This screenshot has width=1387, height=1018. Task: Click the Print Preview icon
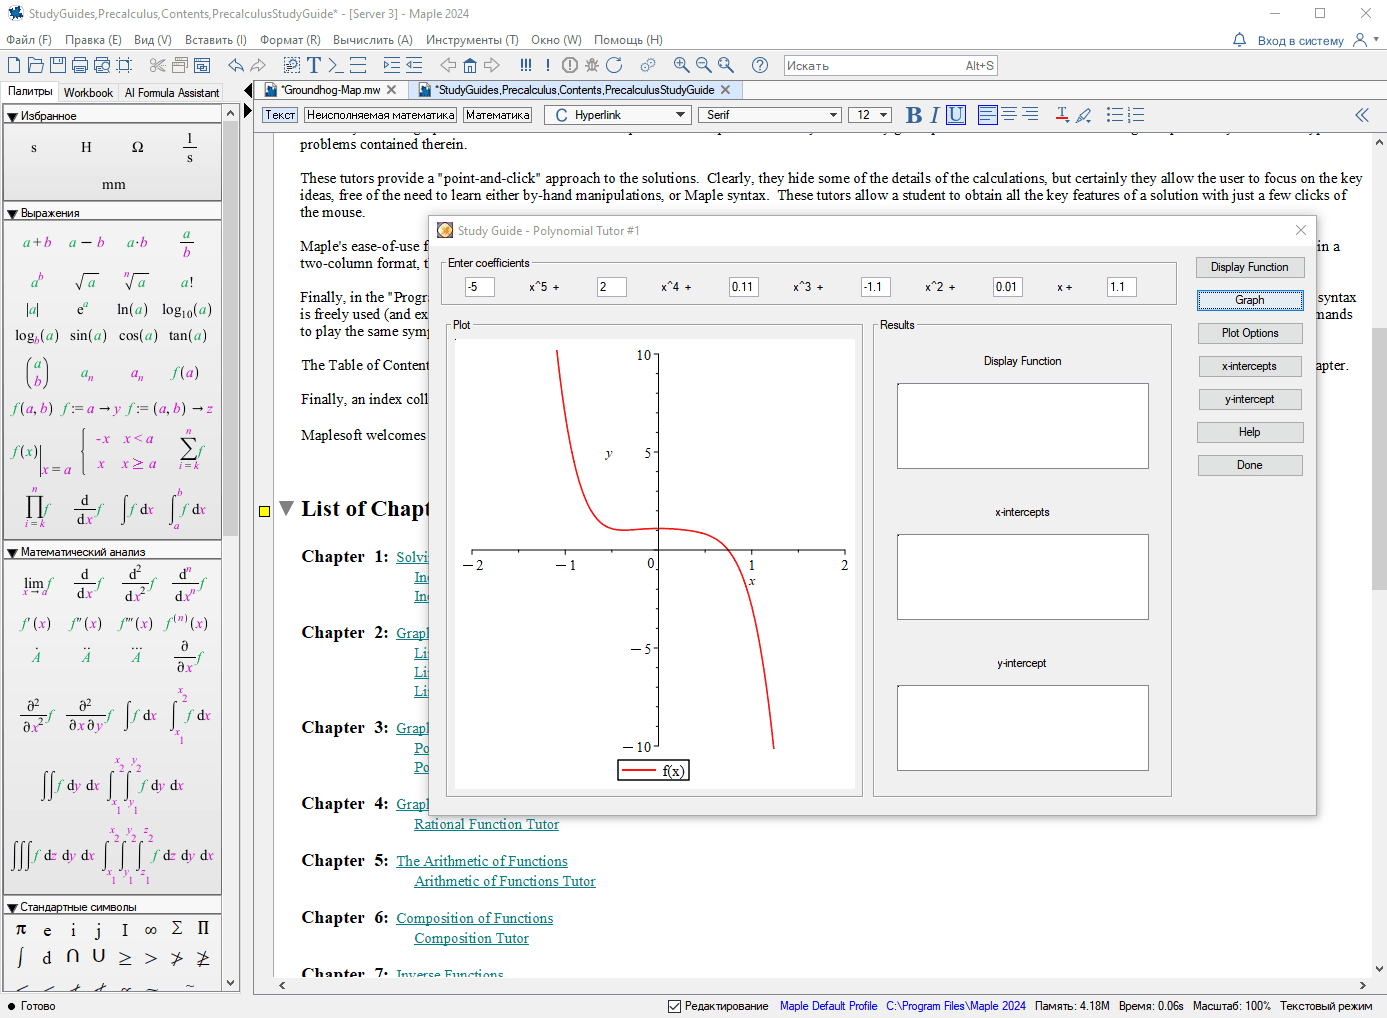102,65
